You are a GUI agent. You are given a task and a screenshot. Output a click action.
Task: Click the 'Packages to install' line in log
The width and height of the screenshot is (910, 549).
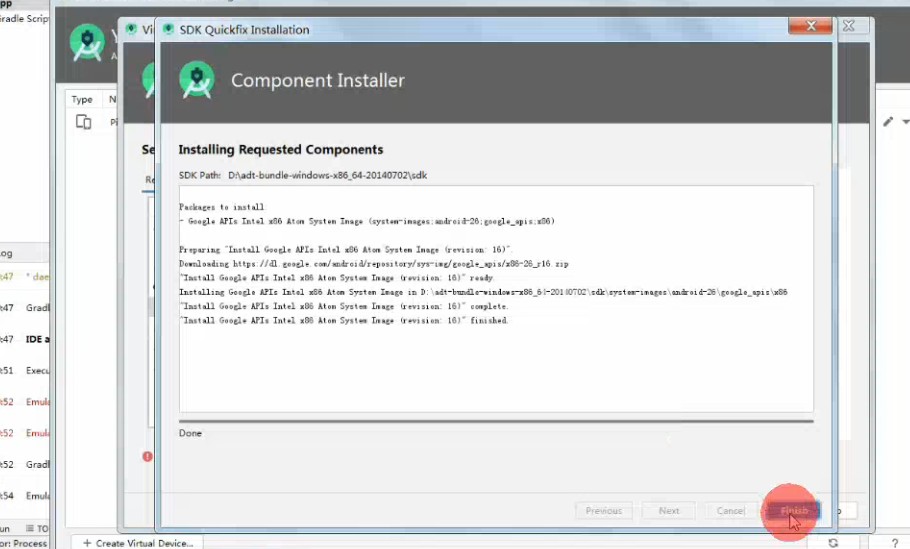tap(222, 207)
